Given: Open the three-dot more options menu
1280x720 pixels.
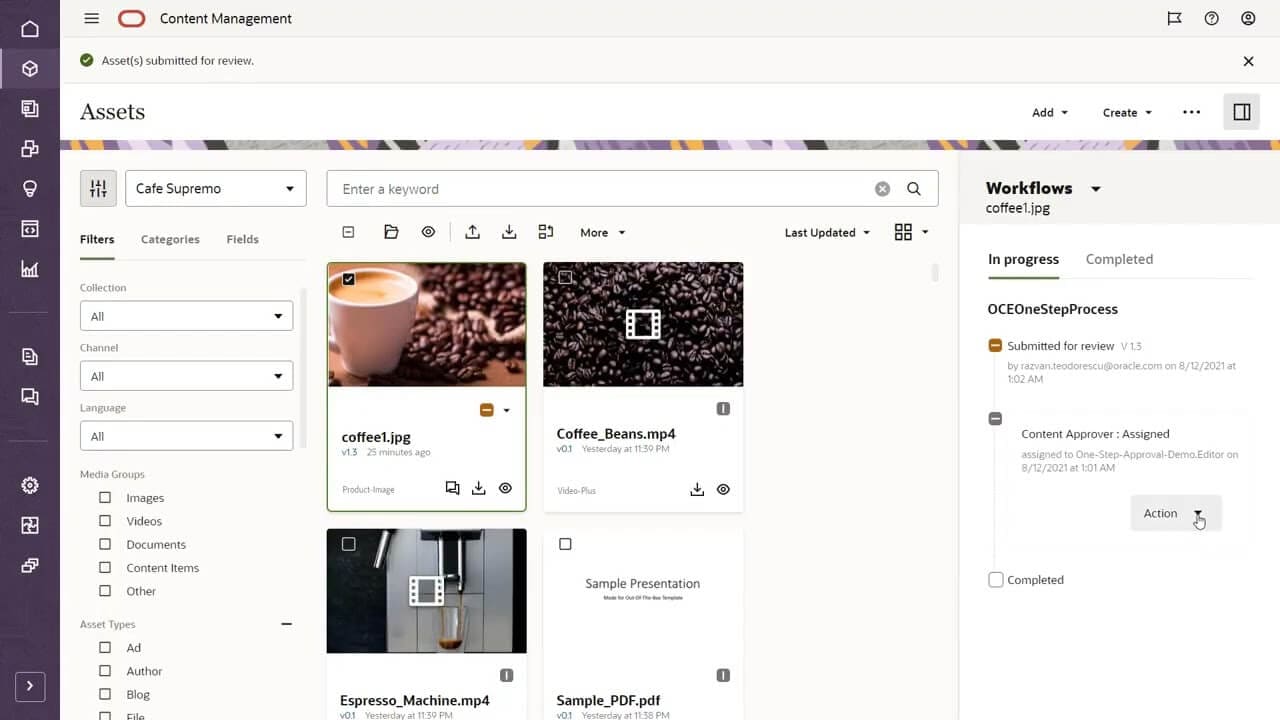Looking at the screenshot, I should coord(1191,112).
